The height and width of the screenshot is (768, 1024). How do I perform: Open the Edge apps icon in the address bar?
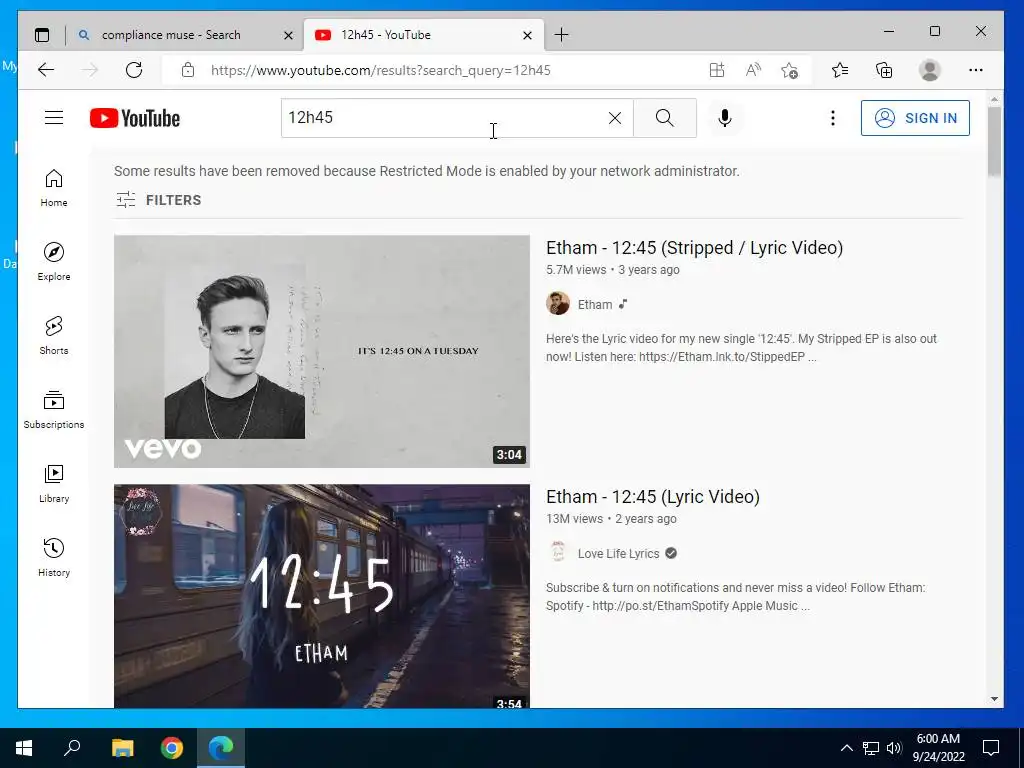(716, 70)
